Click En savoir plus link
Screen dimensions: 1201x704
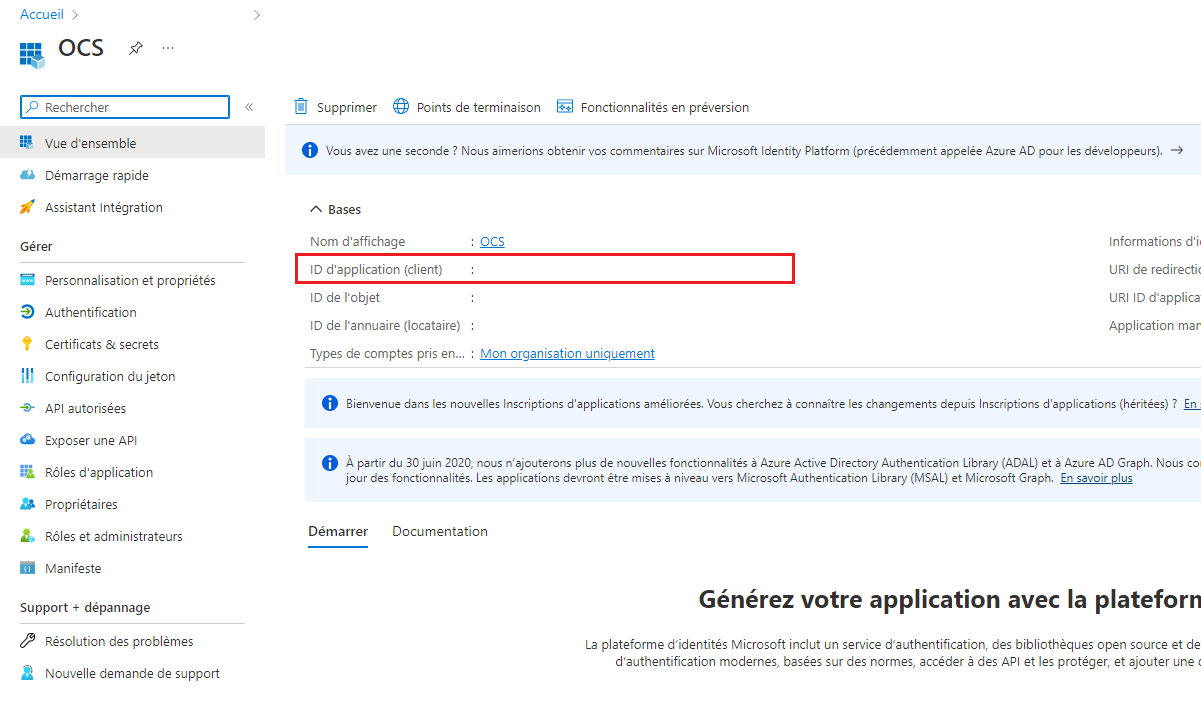click(1096, 478)
